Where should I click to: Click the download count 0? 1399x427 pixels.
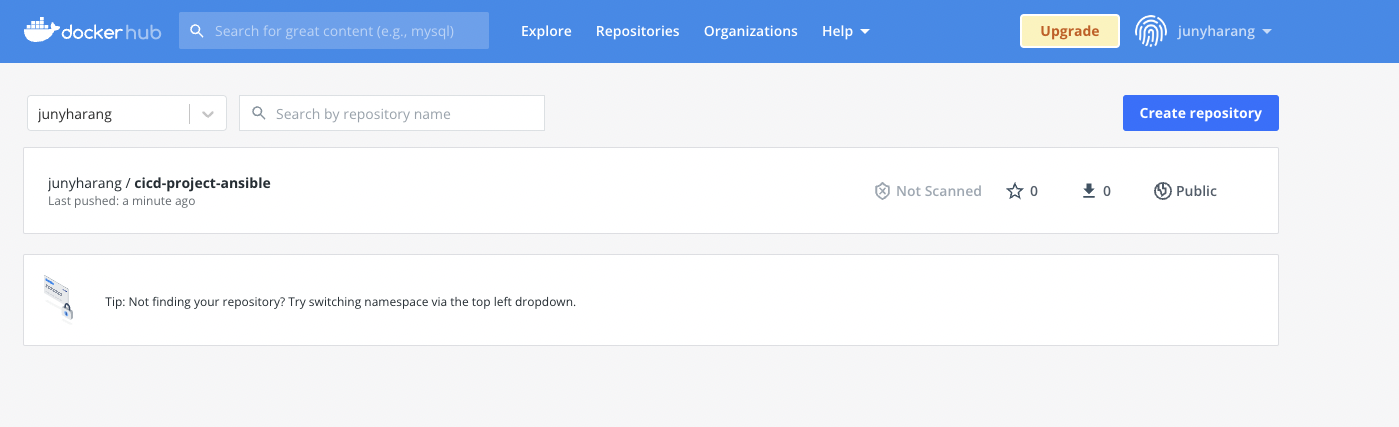(1107, 191)
